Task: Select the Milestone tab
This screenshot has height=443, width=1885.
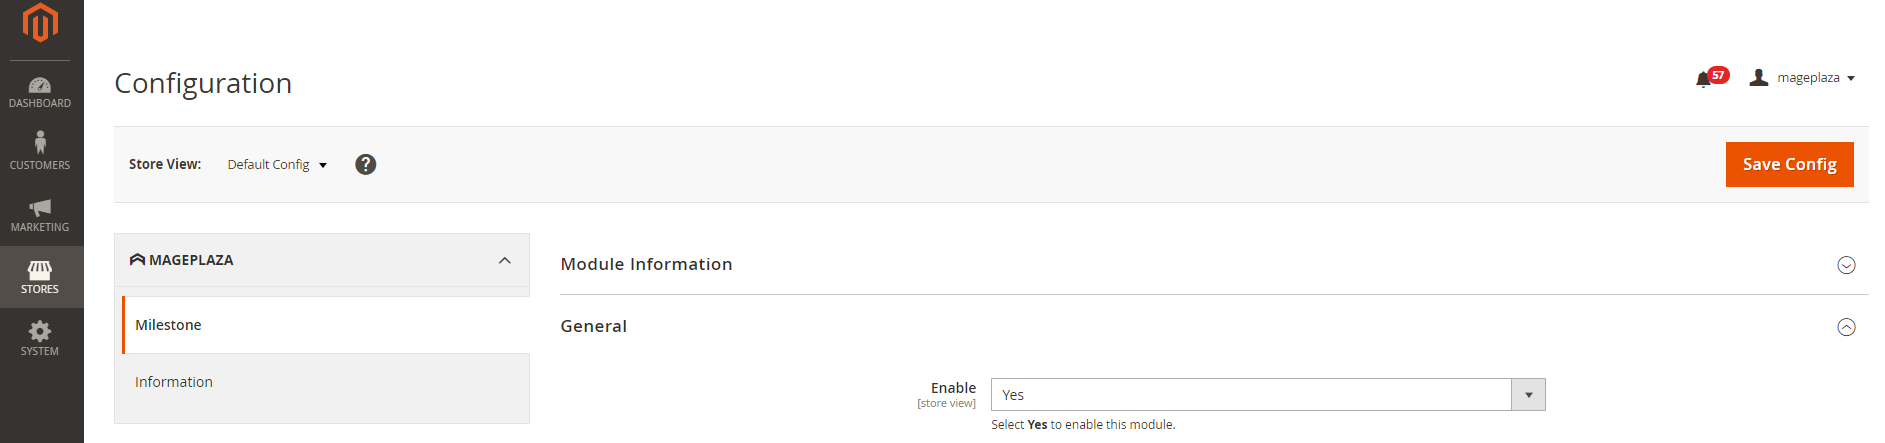Action: (169, 325)
